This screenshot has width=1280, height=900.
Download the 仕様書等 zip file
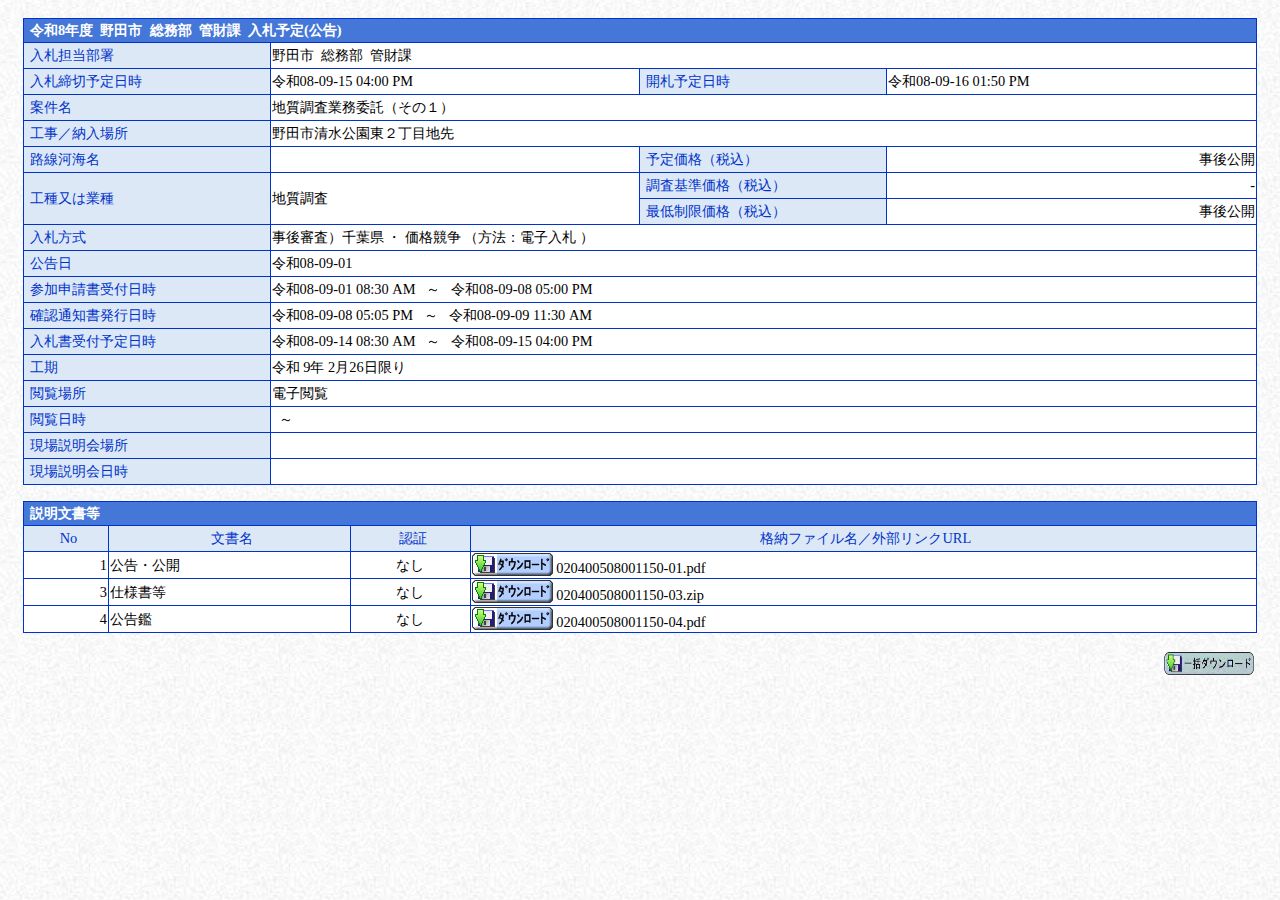512,591
